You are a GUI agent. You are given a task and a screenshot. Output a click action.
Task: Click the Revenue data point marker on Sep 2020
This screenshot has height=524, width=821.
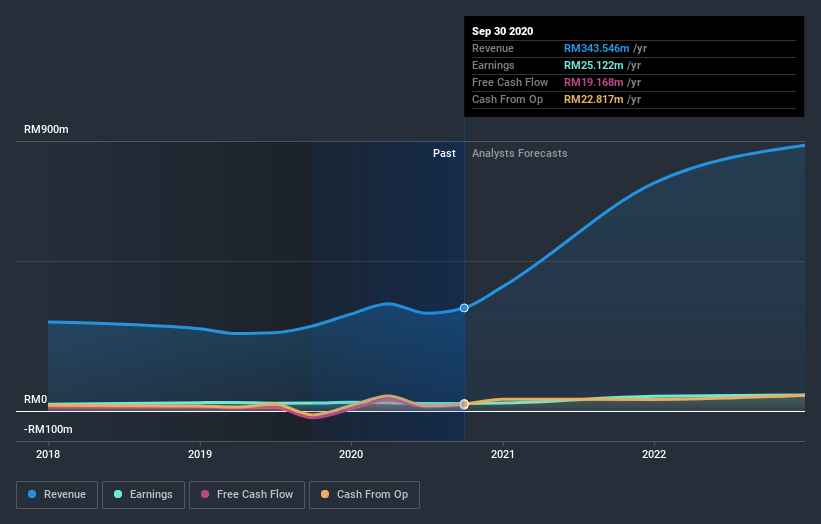pyautogui.click(x=464, y=308)
